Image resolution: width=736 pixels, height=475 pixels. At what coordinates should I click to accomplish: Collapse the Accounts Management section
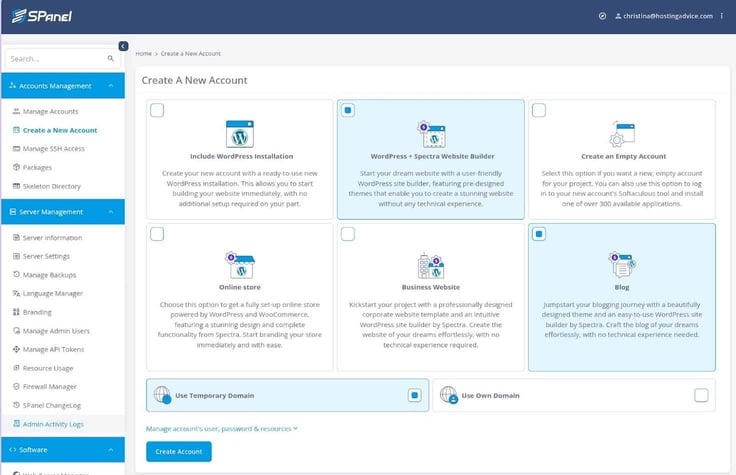click(111, 85)
